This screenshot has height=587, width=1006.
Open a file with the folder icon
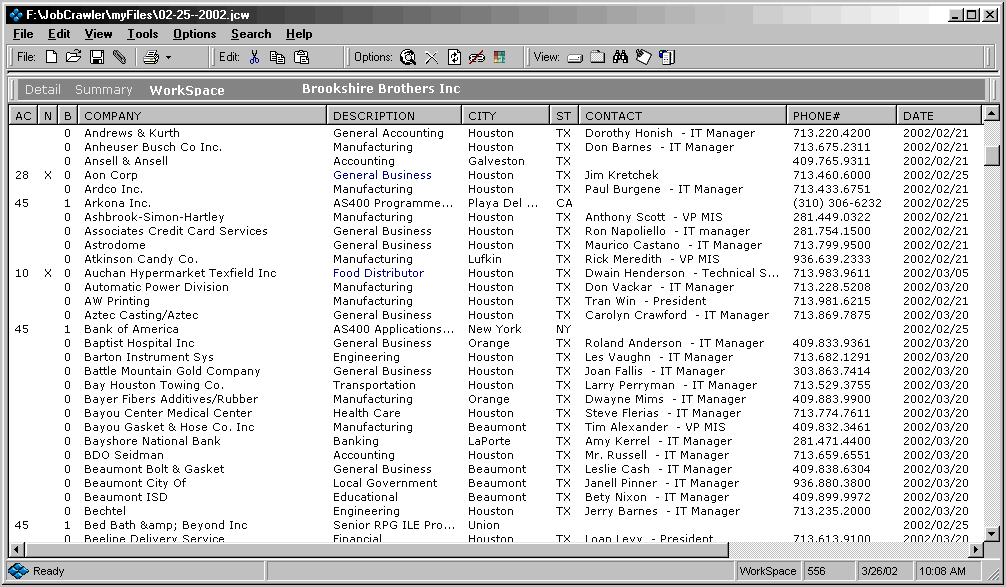(x=74, y=57)
